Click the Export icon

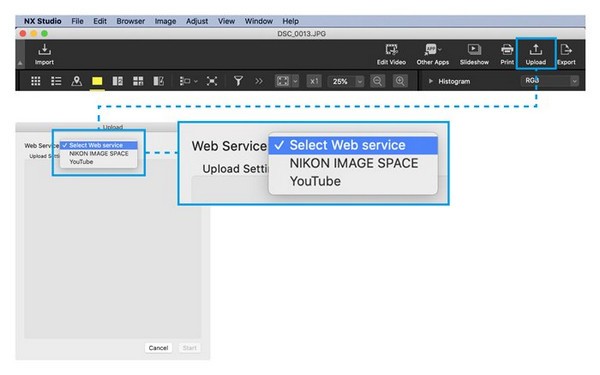tap(566, 54)
